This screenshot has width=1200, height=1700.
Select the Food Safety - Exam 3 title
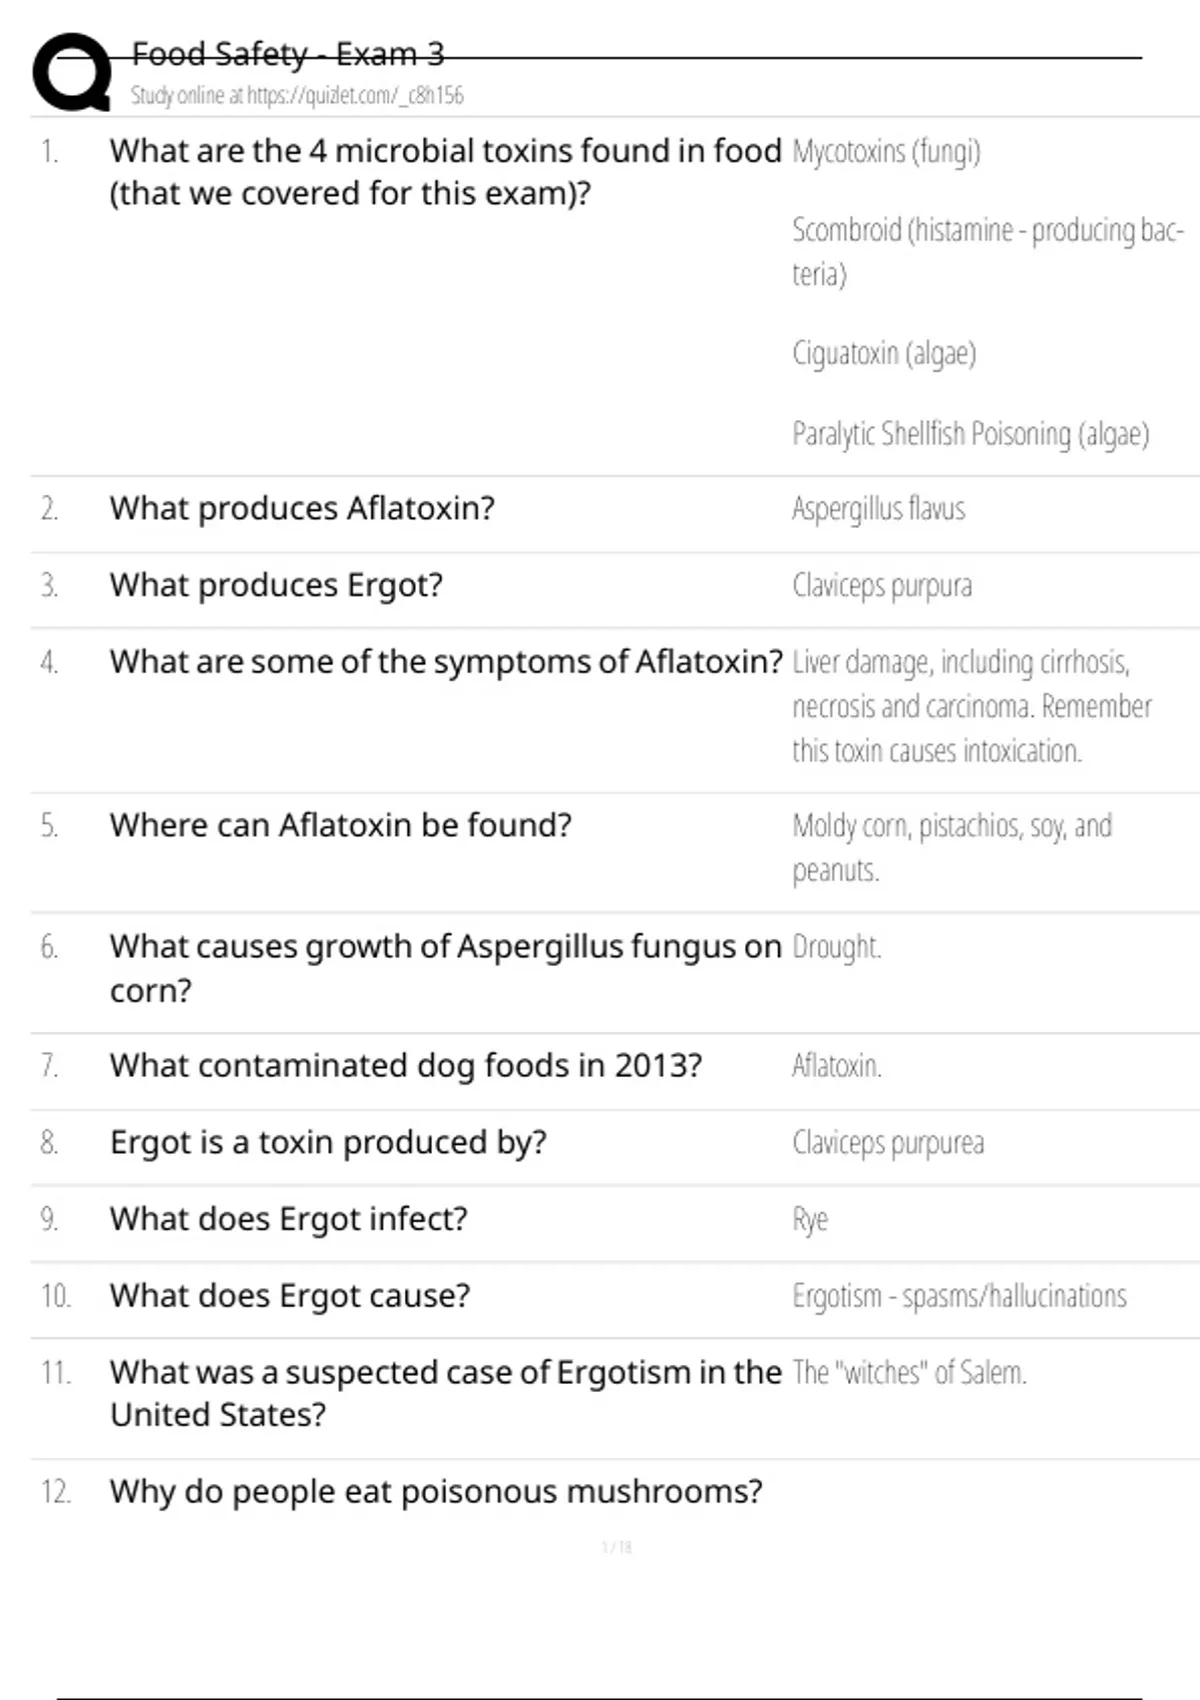[288, 54]
